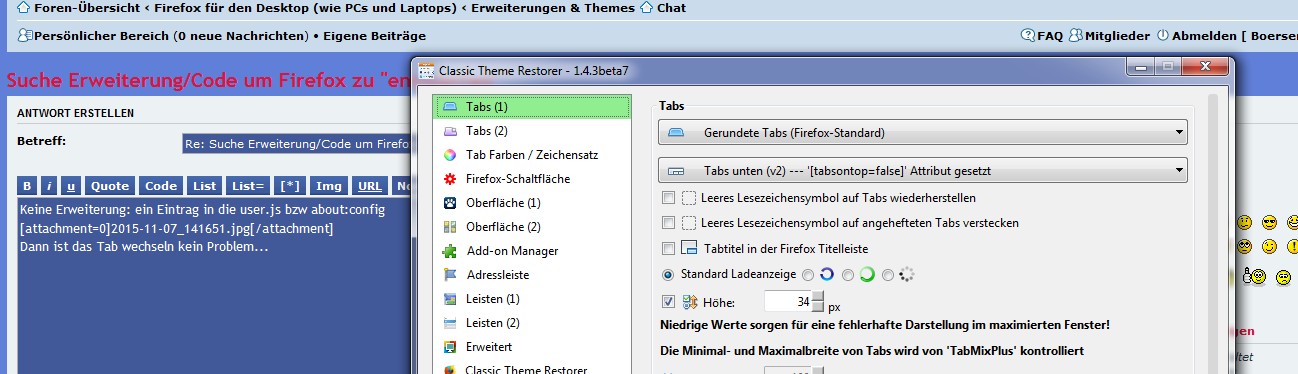The image size is (1298, 374).
Task: Increase Höhe value with up arrow
Action: click(x=818, y=296)
